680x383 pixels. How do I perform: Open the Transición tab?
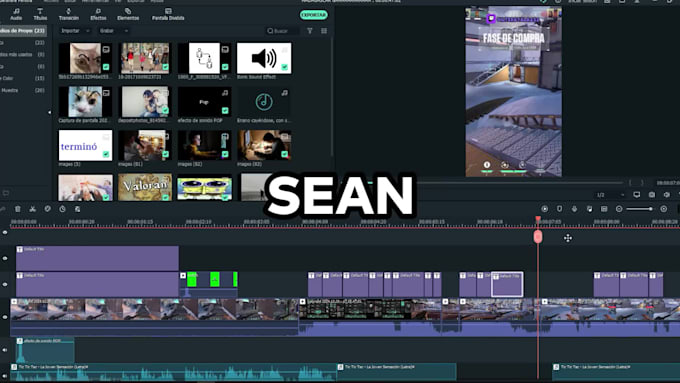pos(69,14)
